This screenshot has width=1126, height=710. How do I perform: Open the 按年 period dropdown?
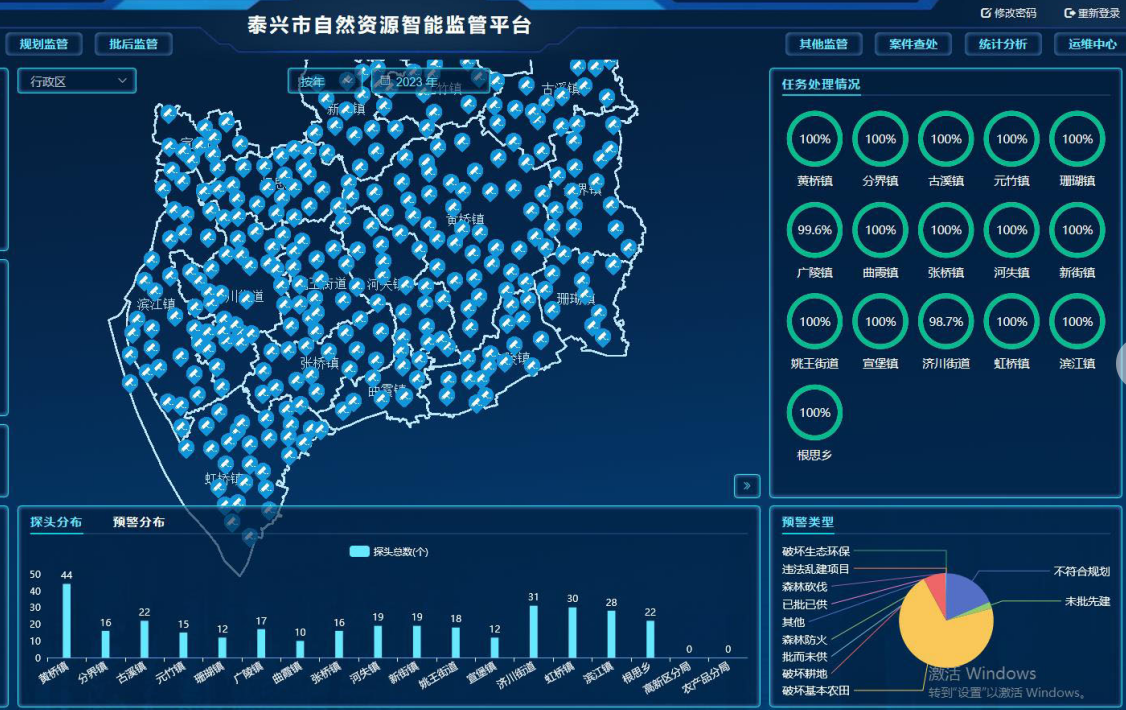(326, 81)
